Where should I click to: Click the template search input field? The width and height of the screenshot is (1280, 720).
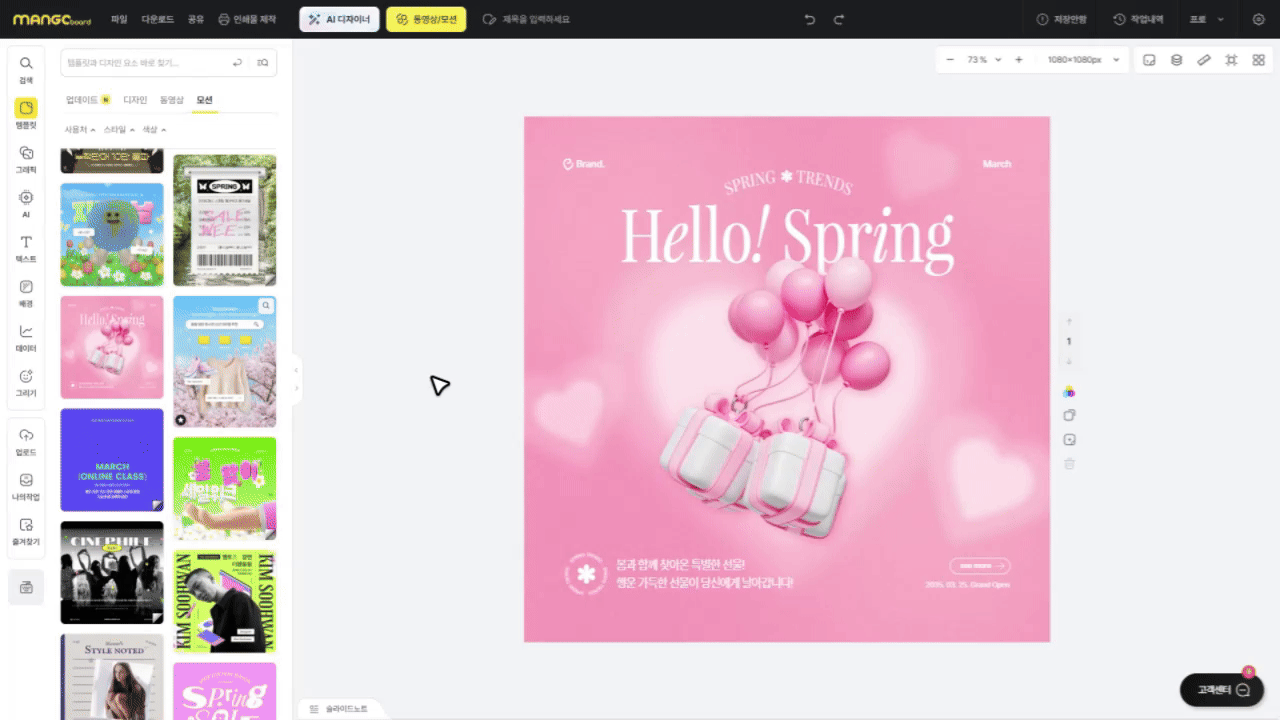(145, 63)
